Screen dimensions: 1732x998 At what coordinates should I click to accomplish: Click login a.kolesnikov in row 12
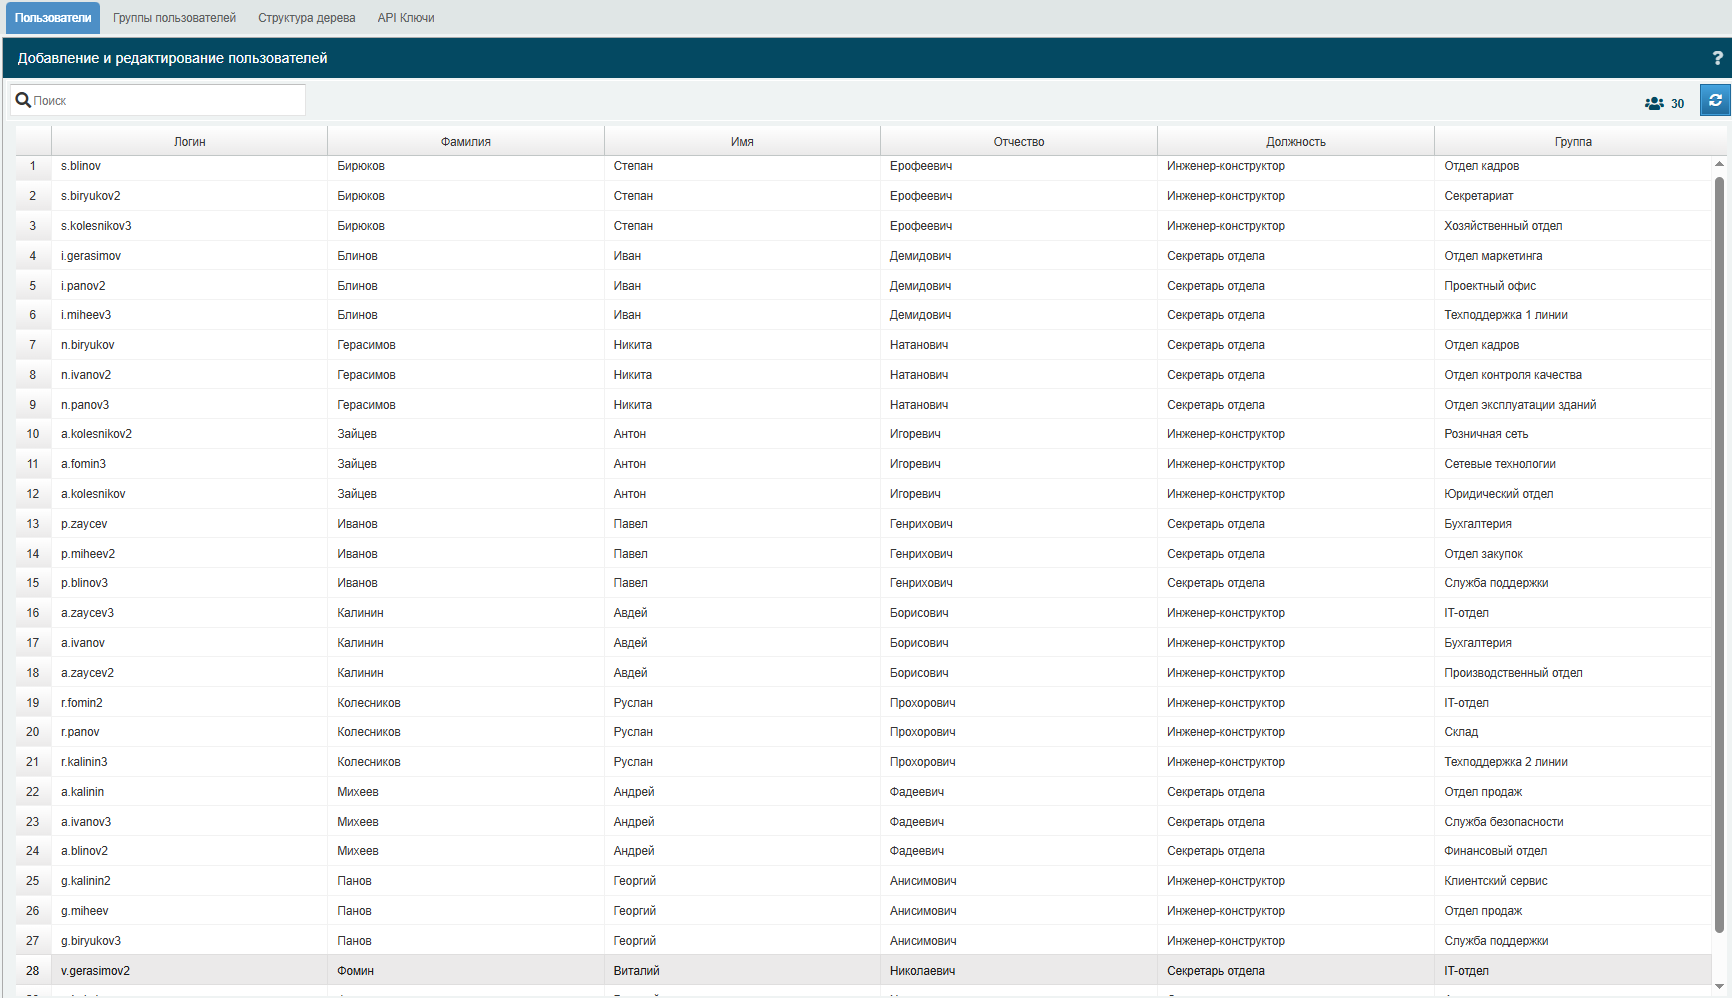(x=93, y=494)
